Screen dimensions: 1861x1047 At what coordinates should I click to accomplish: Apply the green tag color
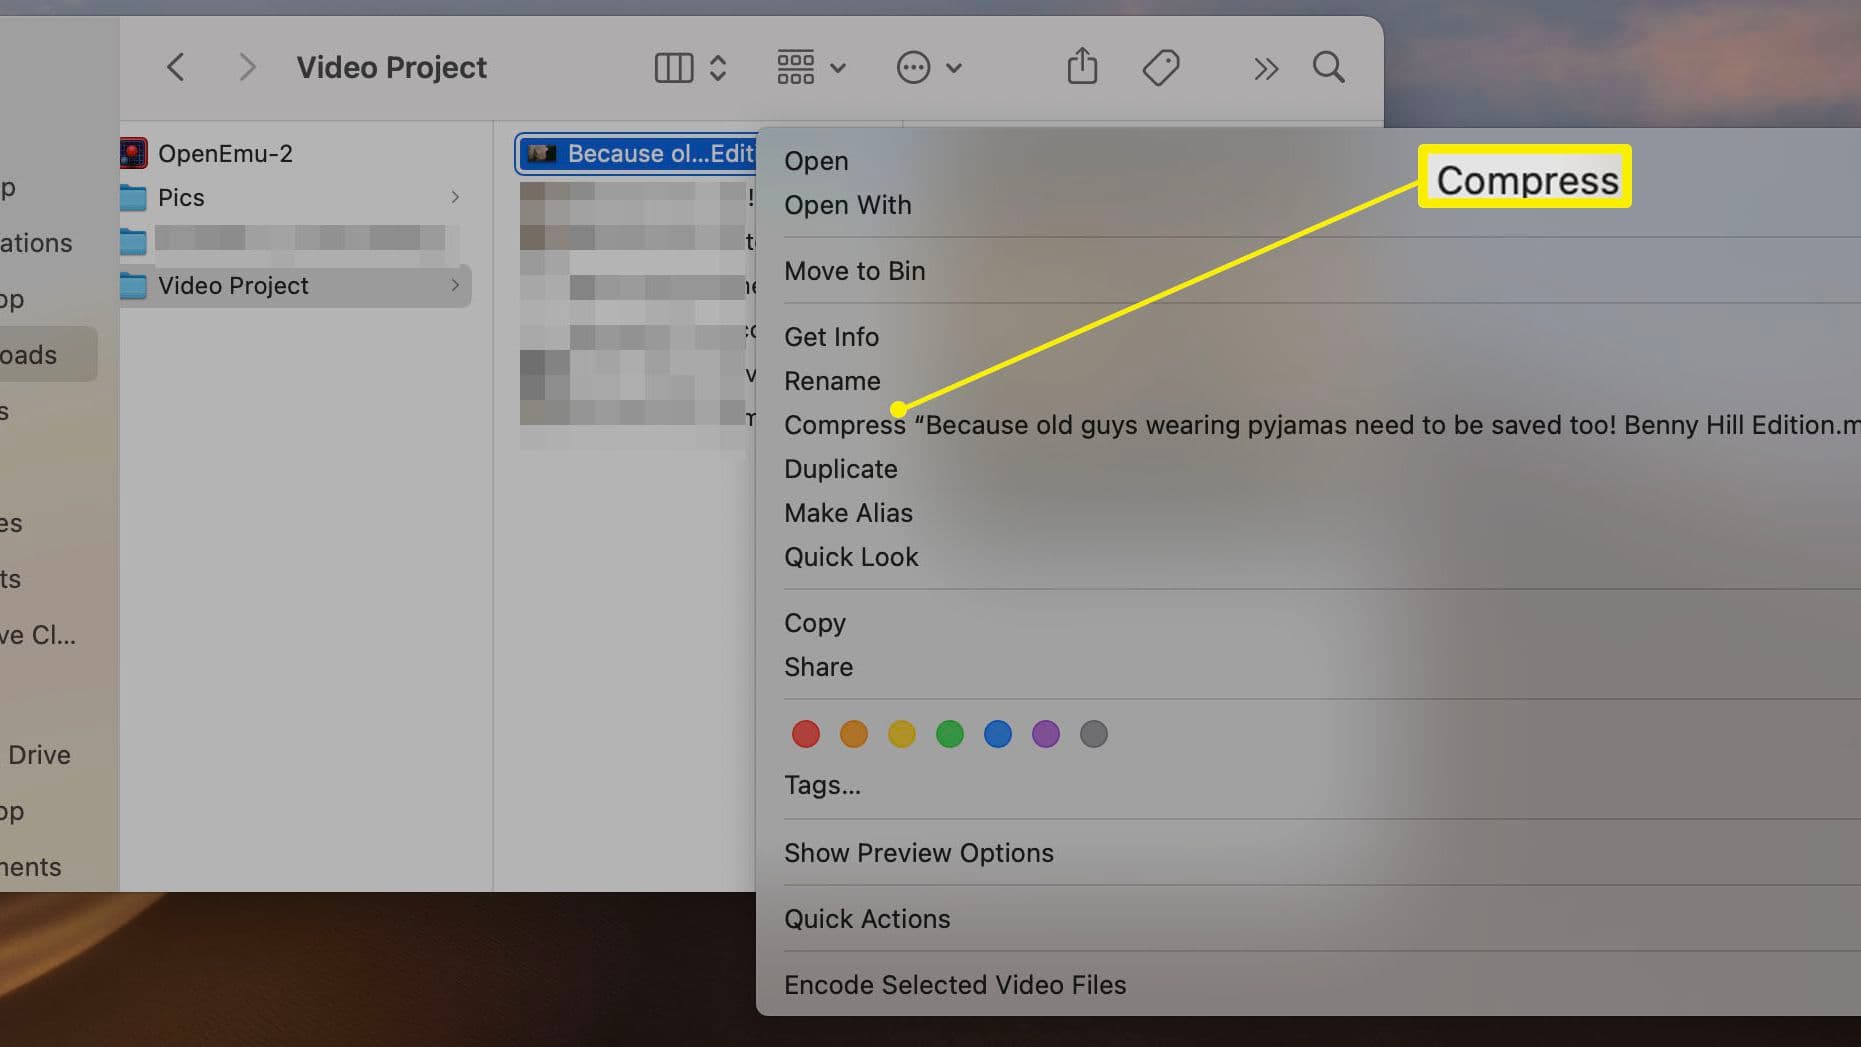[950, 734]
